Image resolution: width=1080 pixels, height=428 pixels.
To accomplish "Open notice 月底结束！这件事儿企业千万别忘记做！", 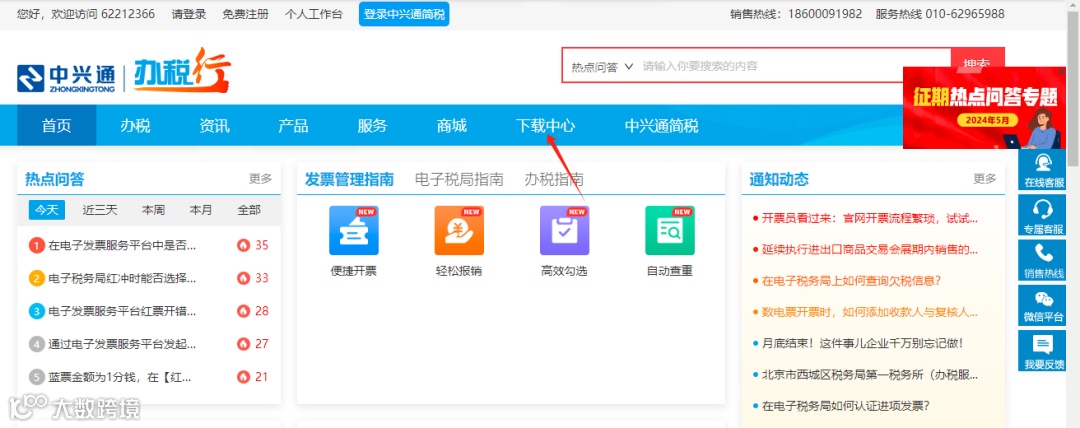I will point(862,343).
